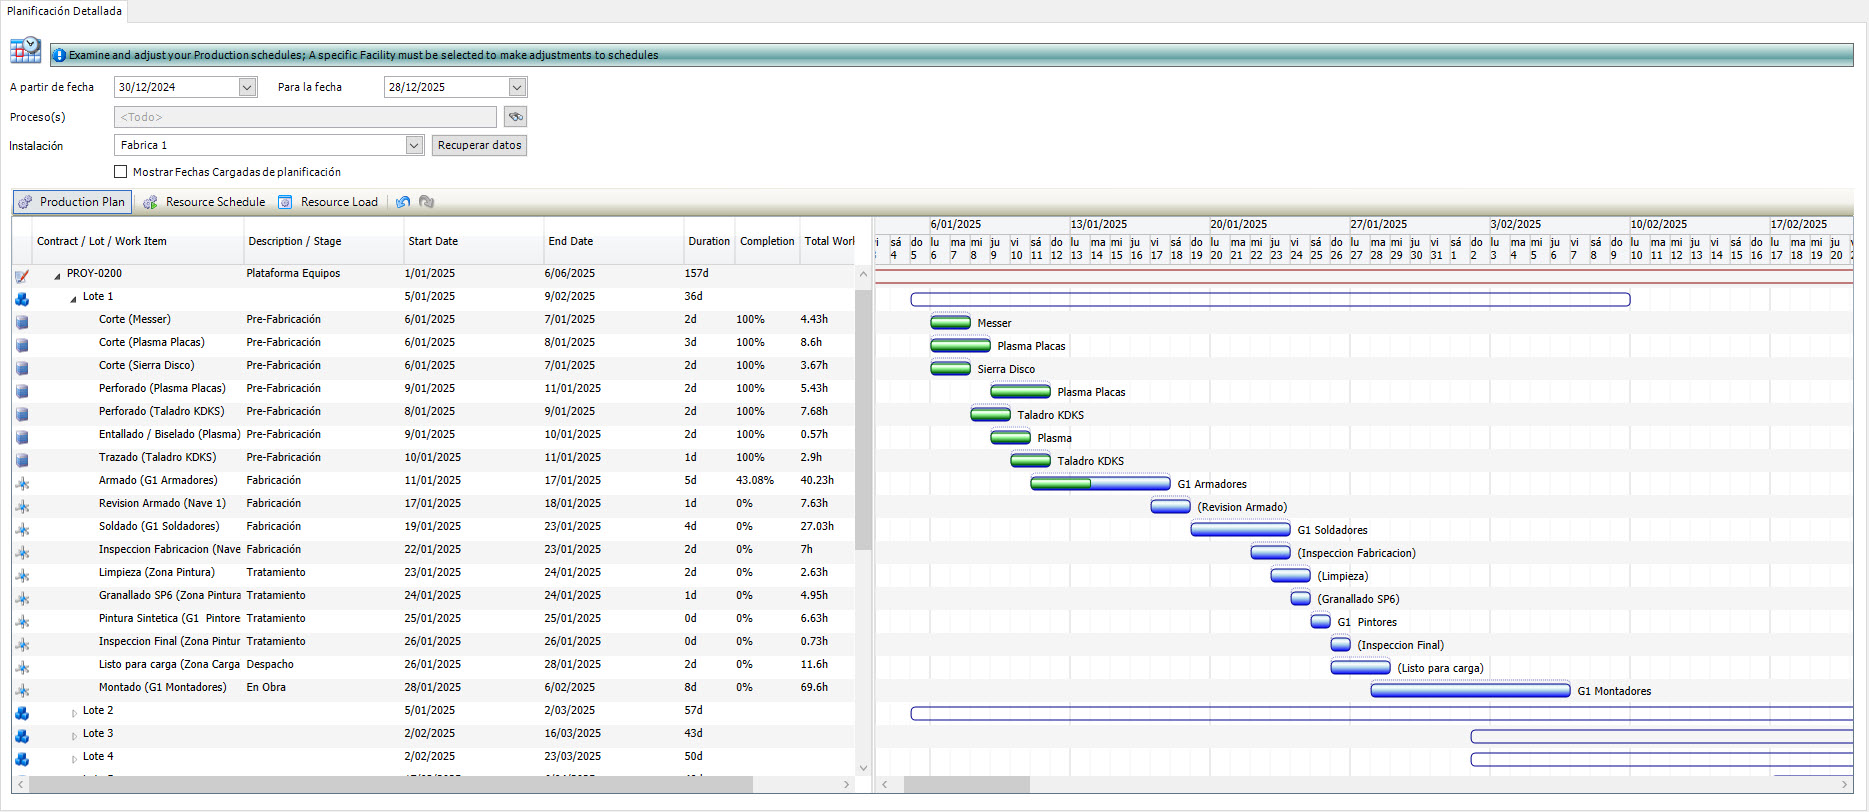
Task: Open the Para la fecha date dropdown
Action: click(x=517, y=87)
